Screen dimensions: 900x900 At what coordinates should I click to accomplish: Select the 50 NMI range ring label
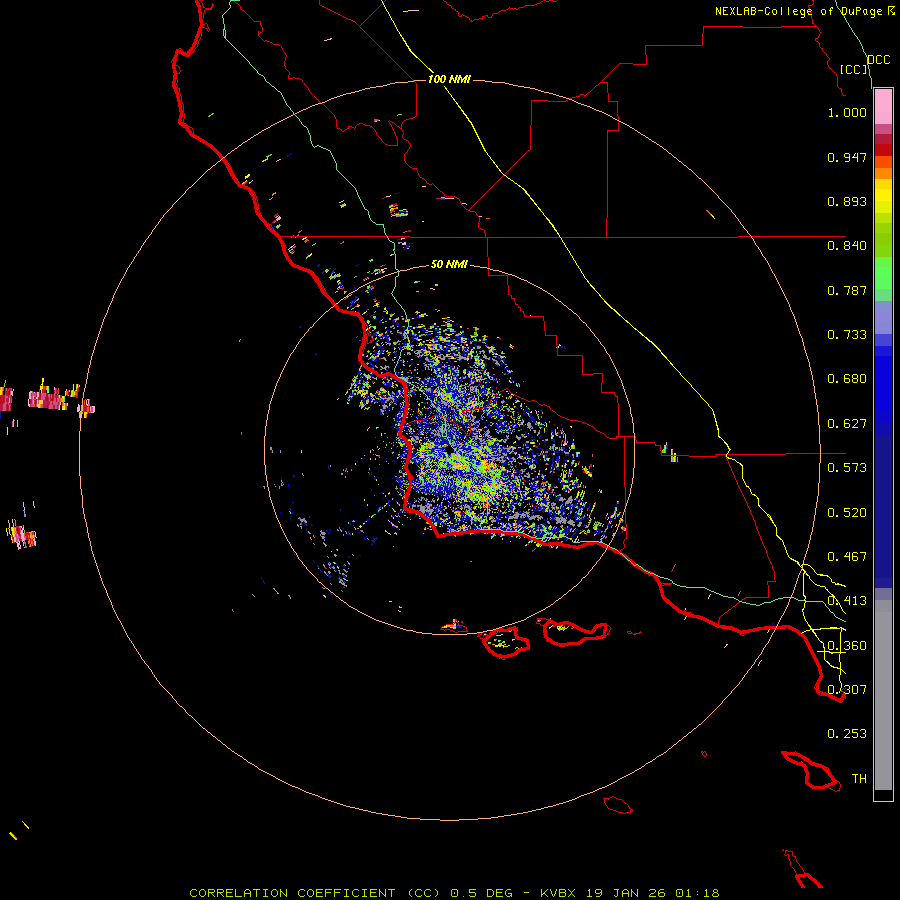pos(449,264)
